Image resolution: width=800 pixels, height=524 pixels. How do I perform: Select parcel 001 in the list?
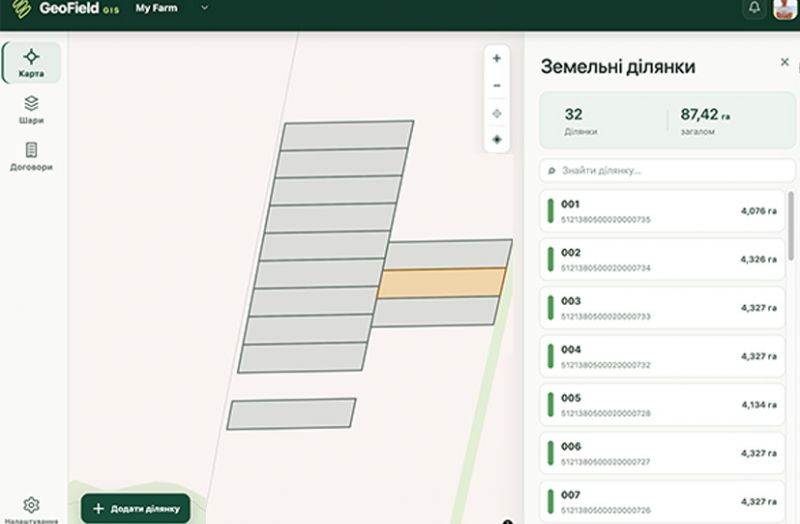click(x=662, y=211)
